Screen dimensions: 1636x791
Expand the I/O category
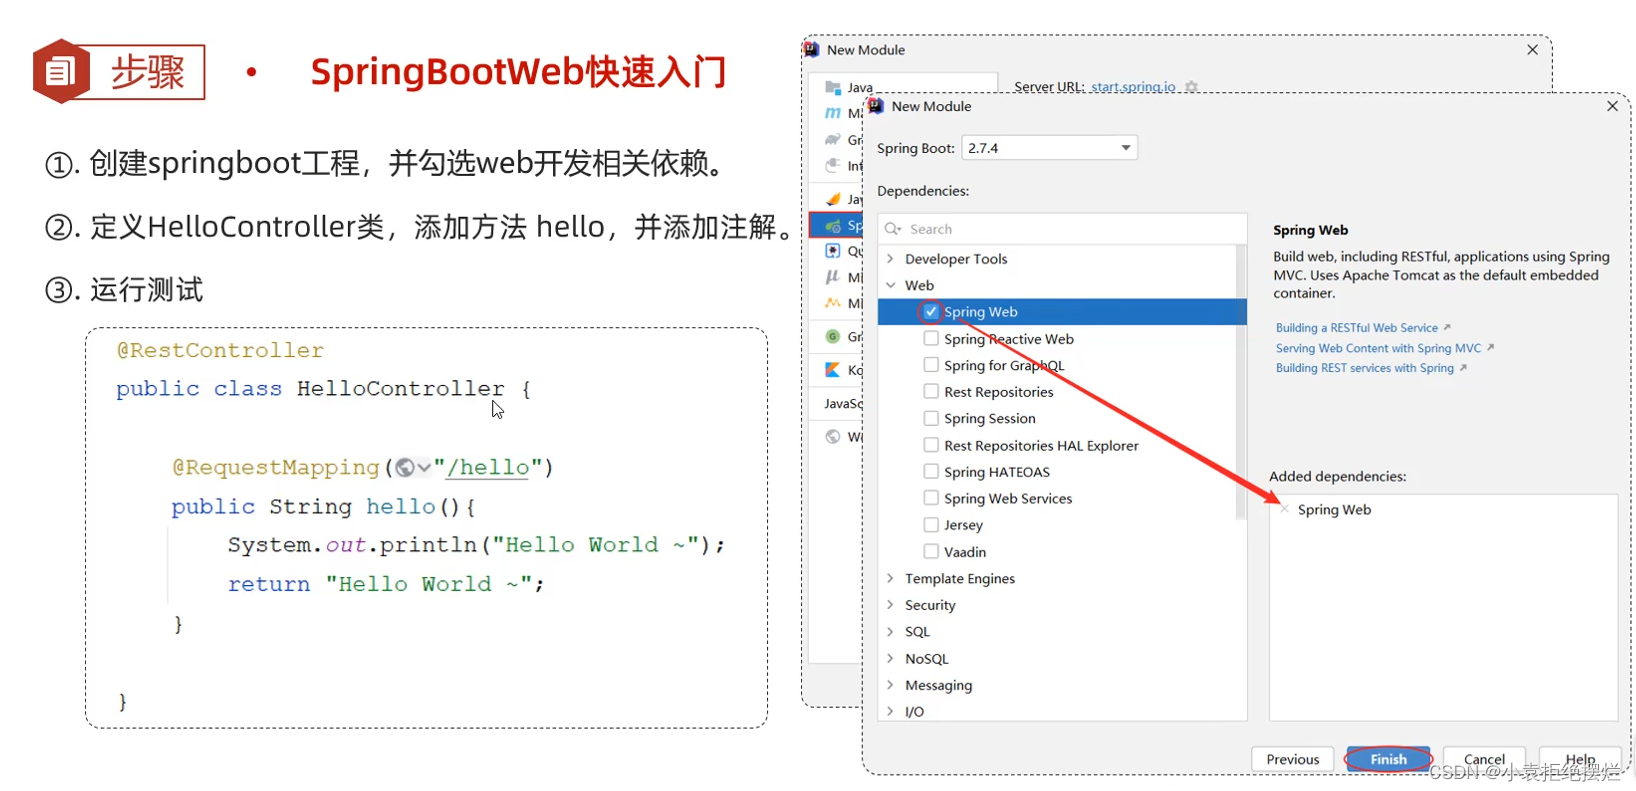coord(891,711)
